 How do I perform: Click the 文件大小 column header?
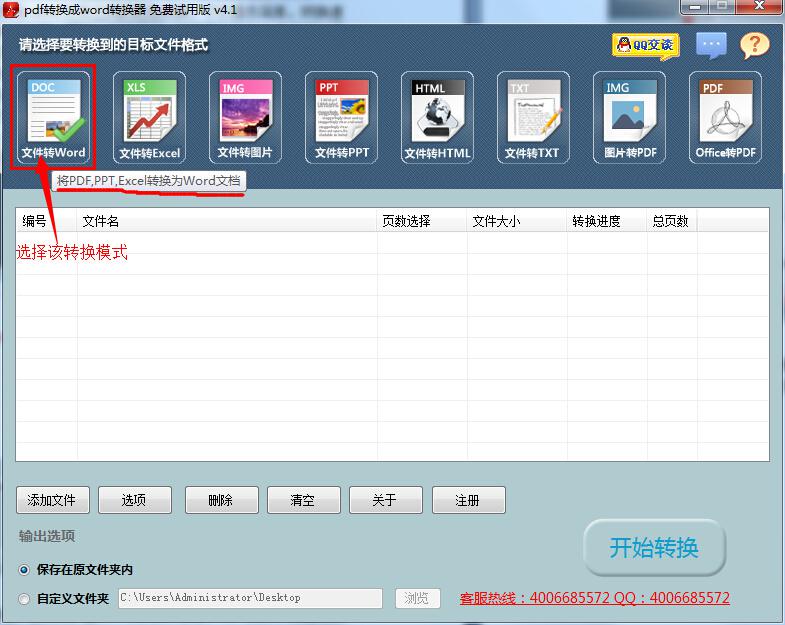[x=517, y=221]
